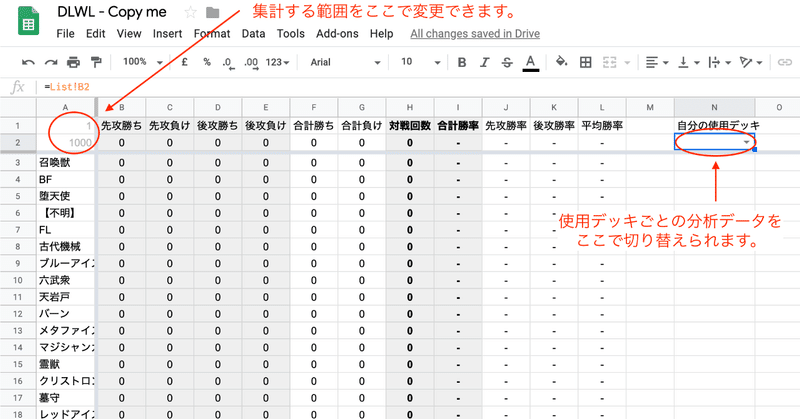This screenshot has height=419, width=800.
Task: Open the Edit menu
Action: pos(95,34)
